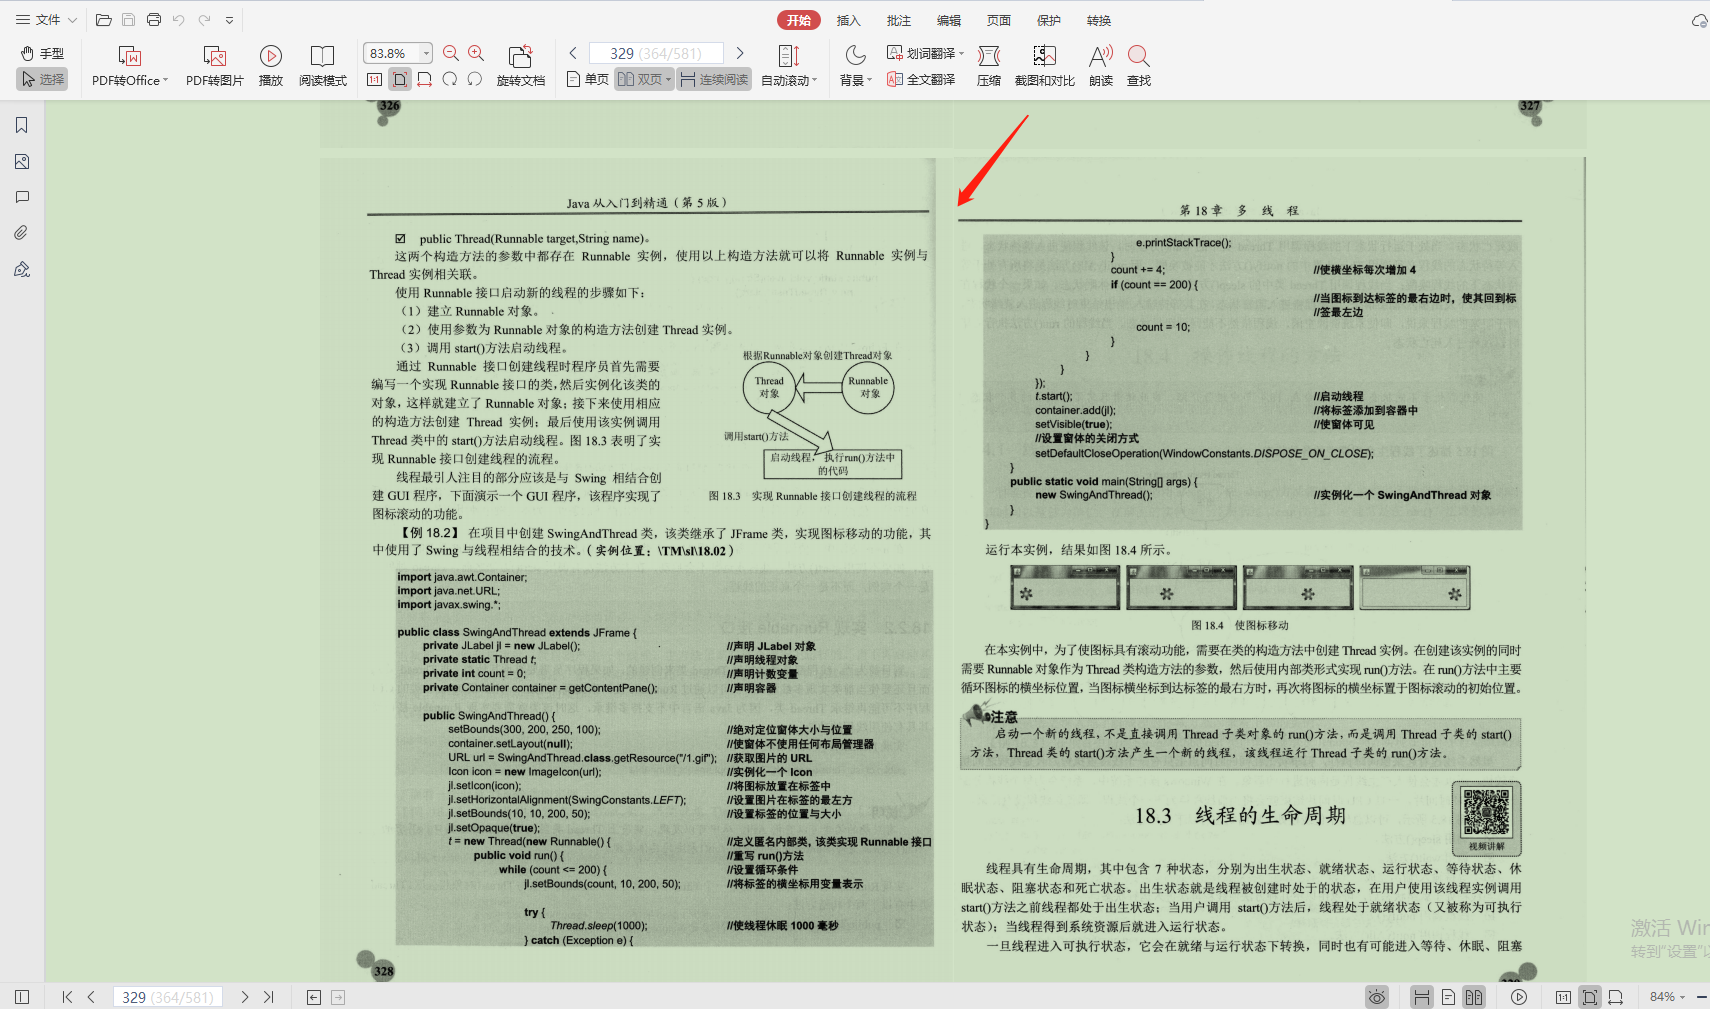This screenshot has width=1710, height=1009.
Task: Open the comments sidebar panel
Action: (22, 197)
